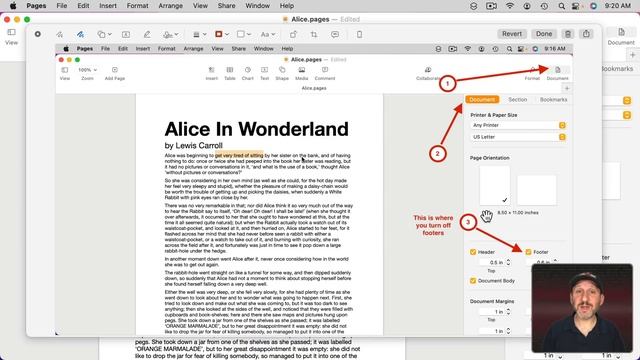Image resolution: width=640 pixels, height=360 pixels.
Task: Click the round dot icon at Markup toolbar start
Action: pyautogui.click(x=38, y=34)
